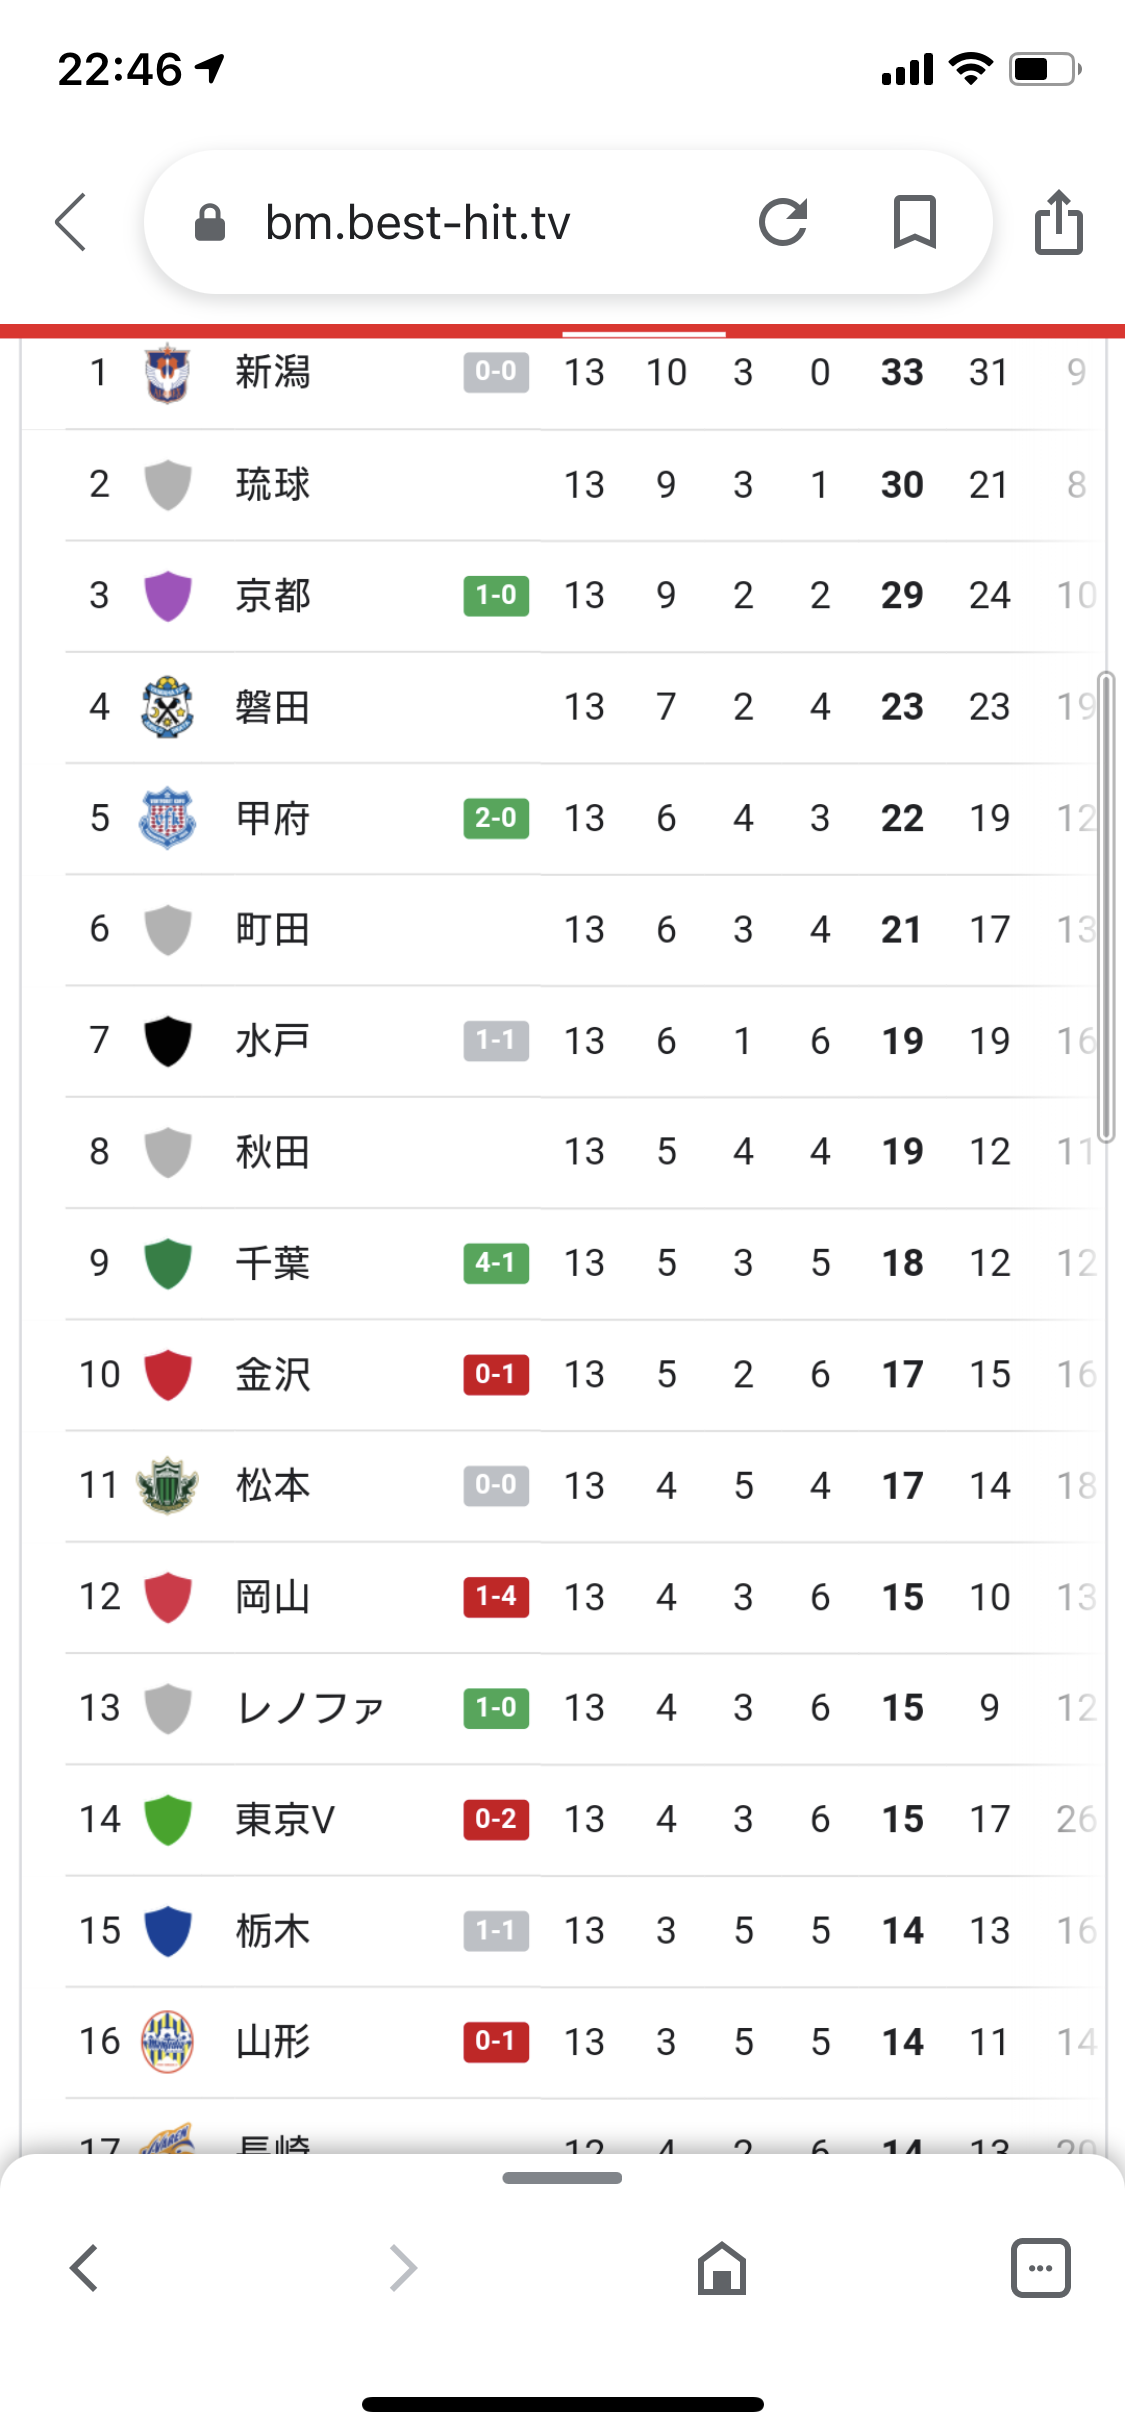This screenshot has height=2436, width=1125.
Task: Open the more options menu icon
Action: click(1040, 2268)
